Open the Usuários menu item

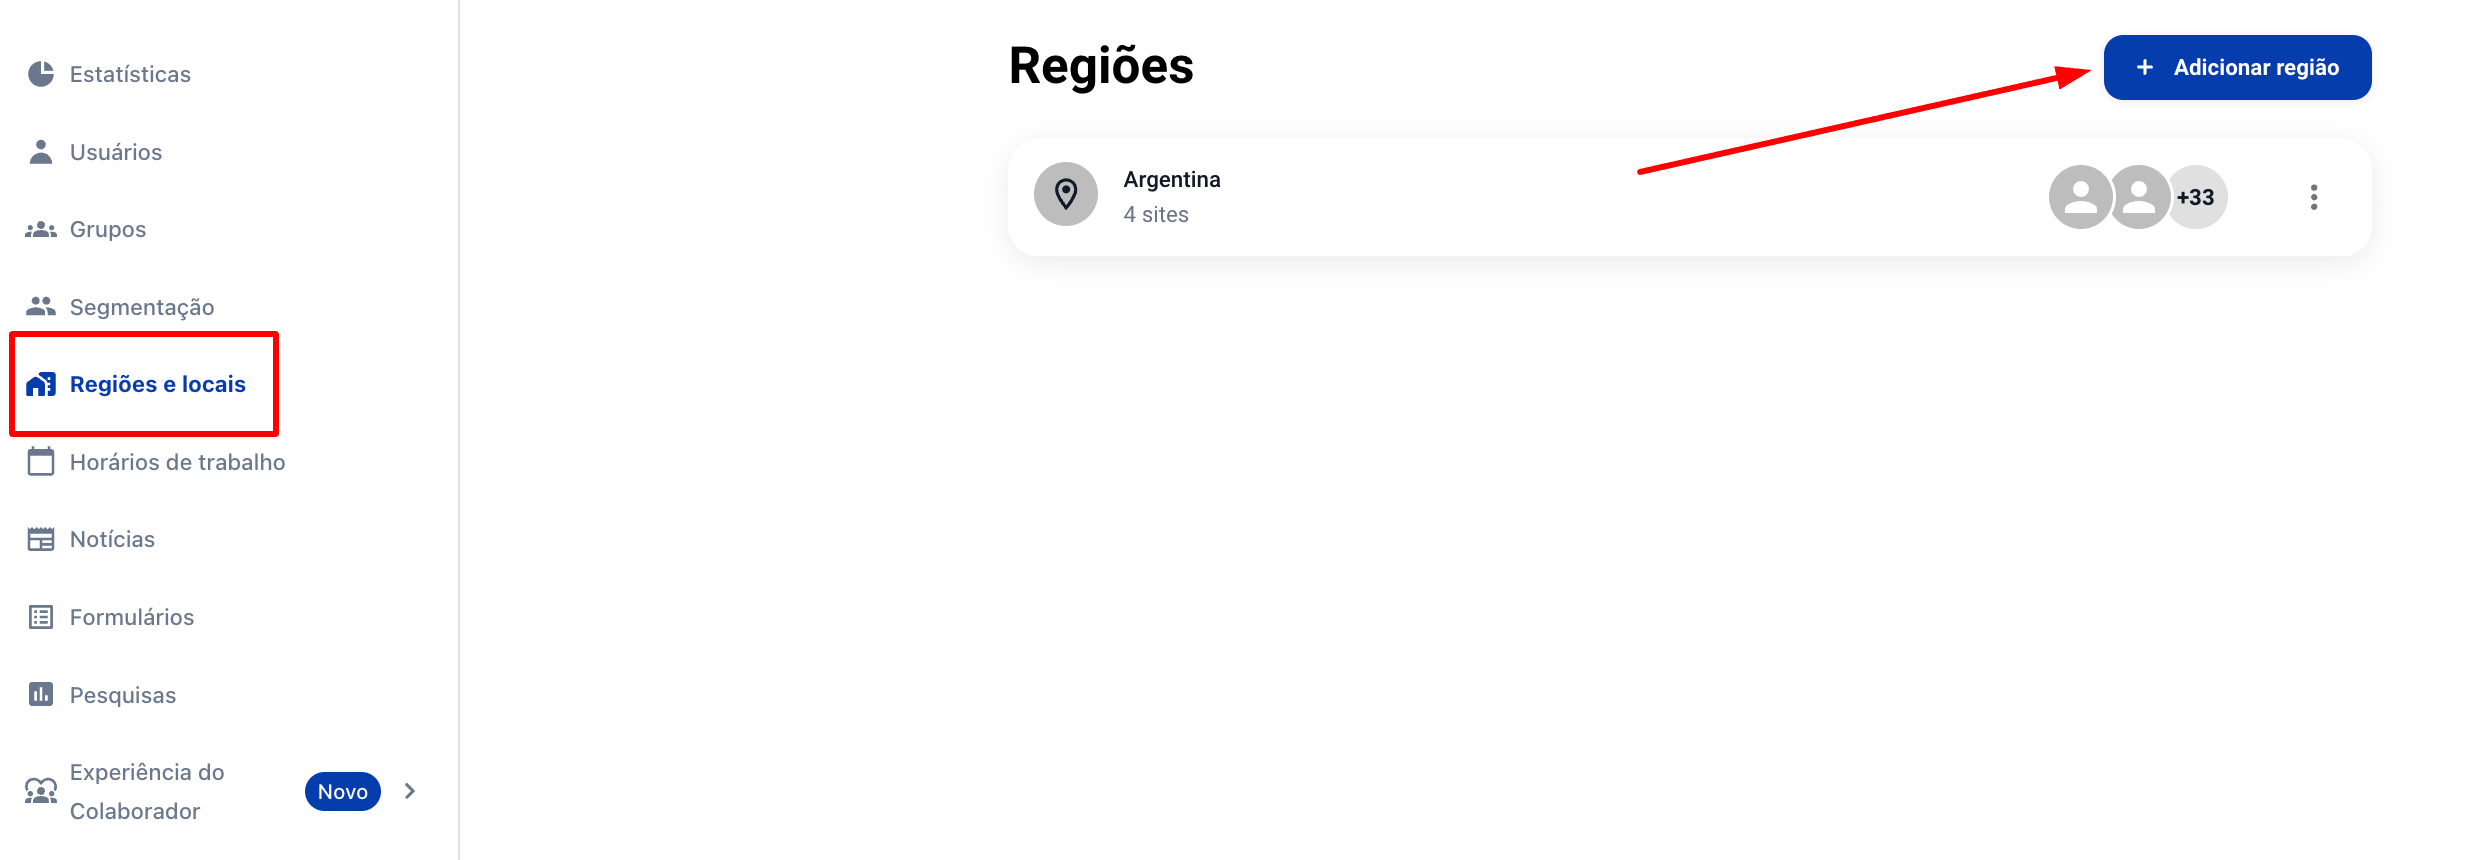pos(116,152)
